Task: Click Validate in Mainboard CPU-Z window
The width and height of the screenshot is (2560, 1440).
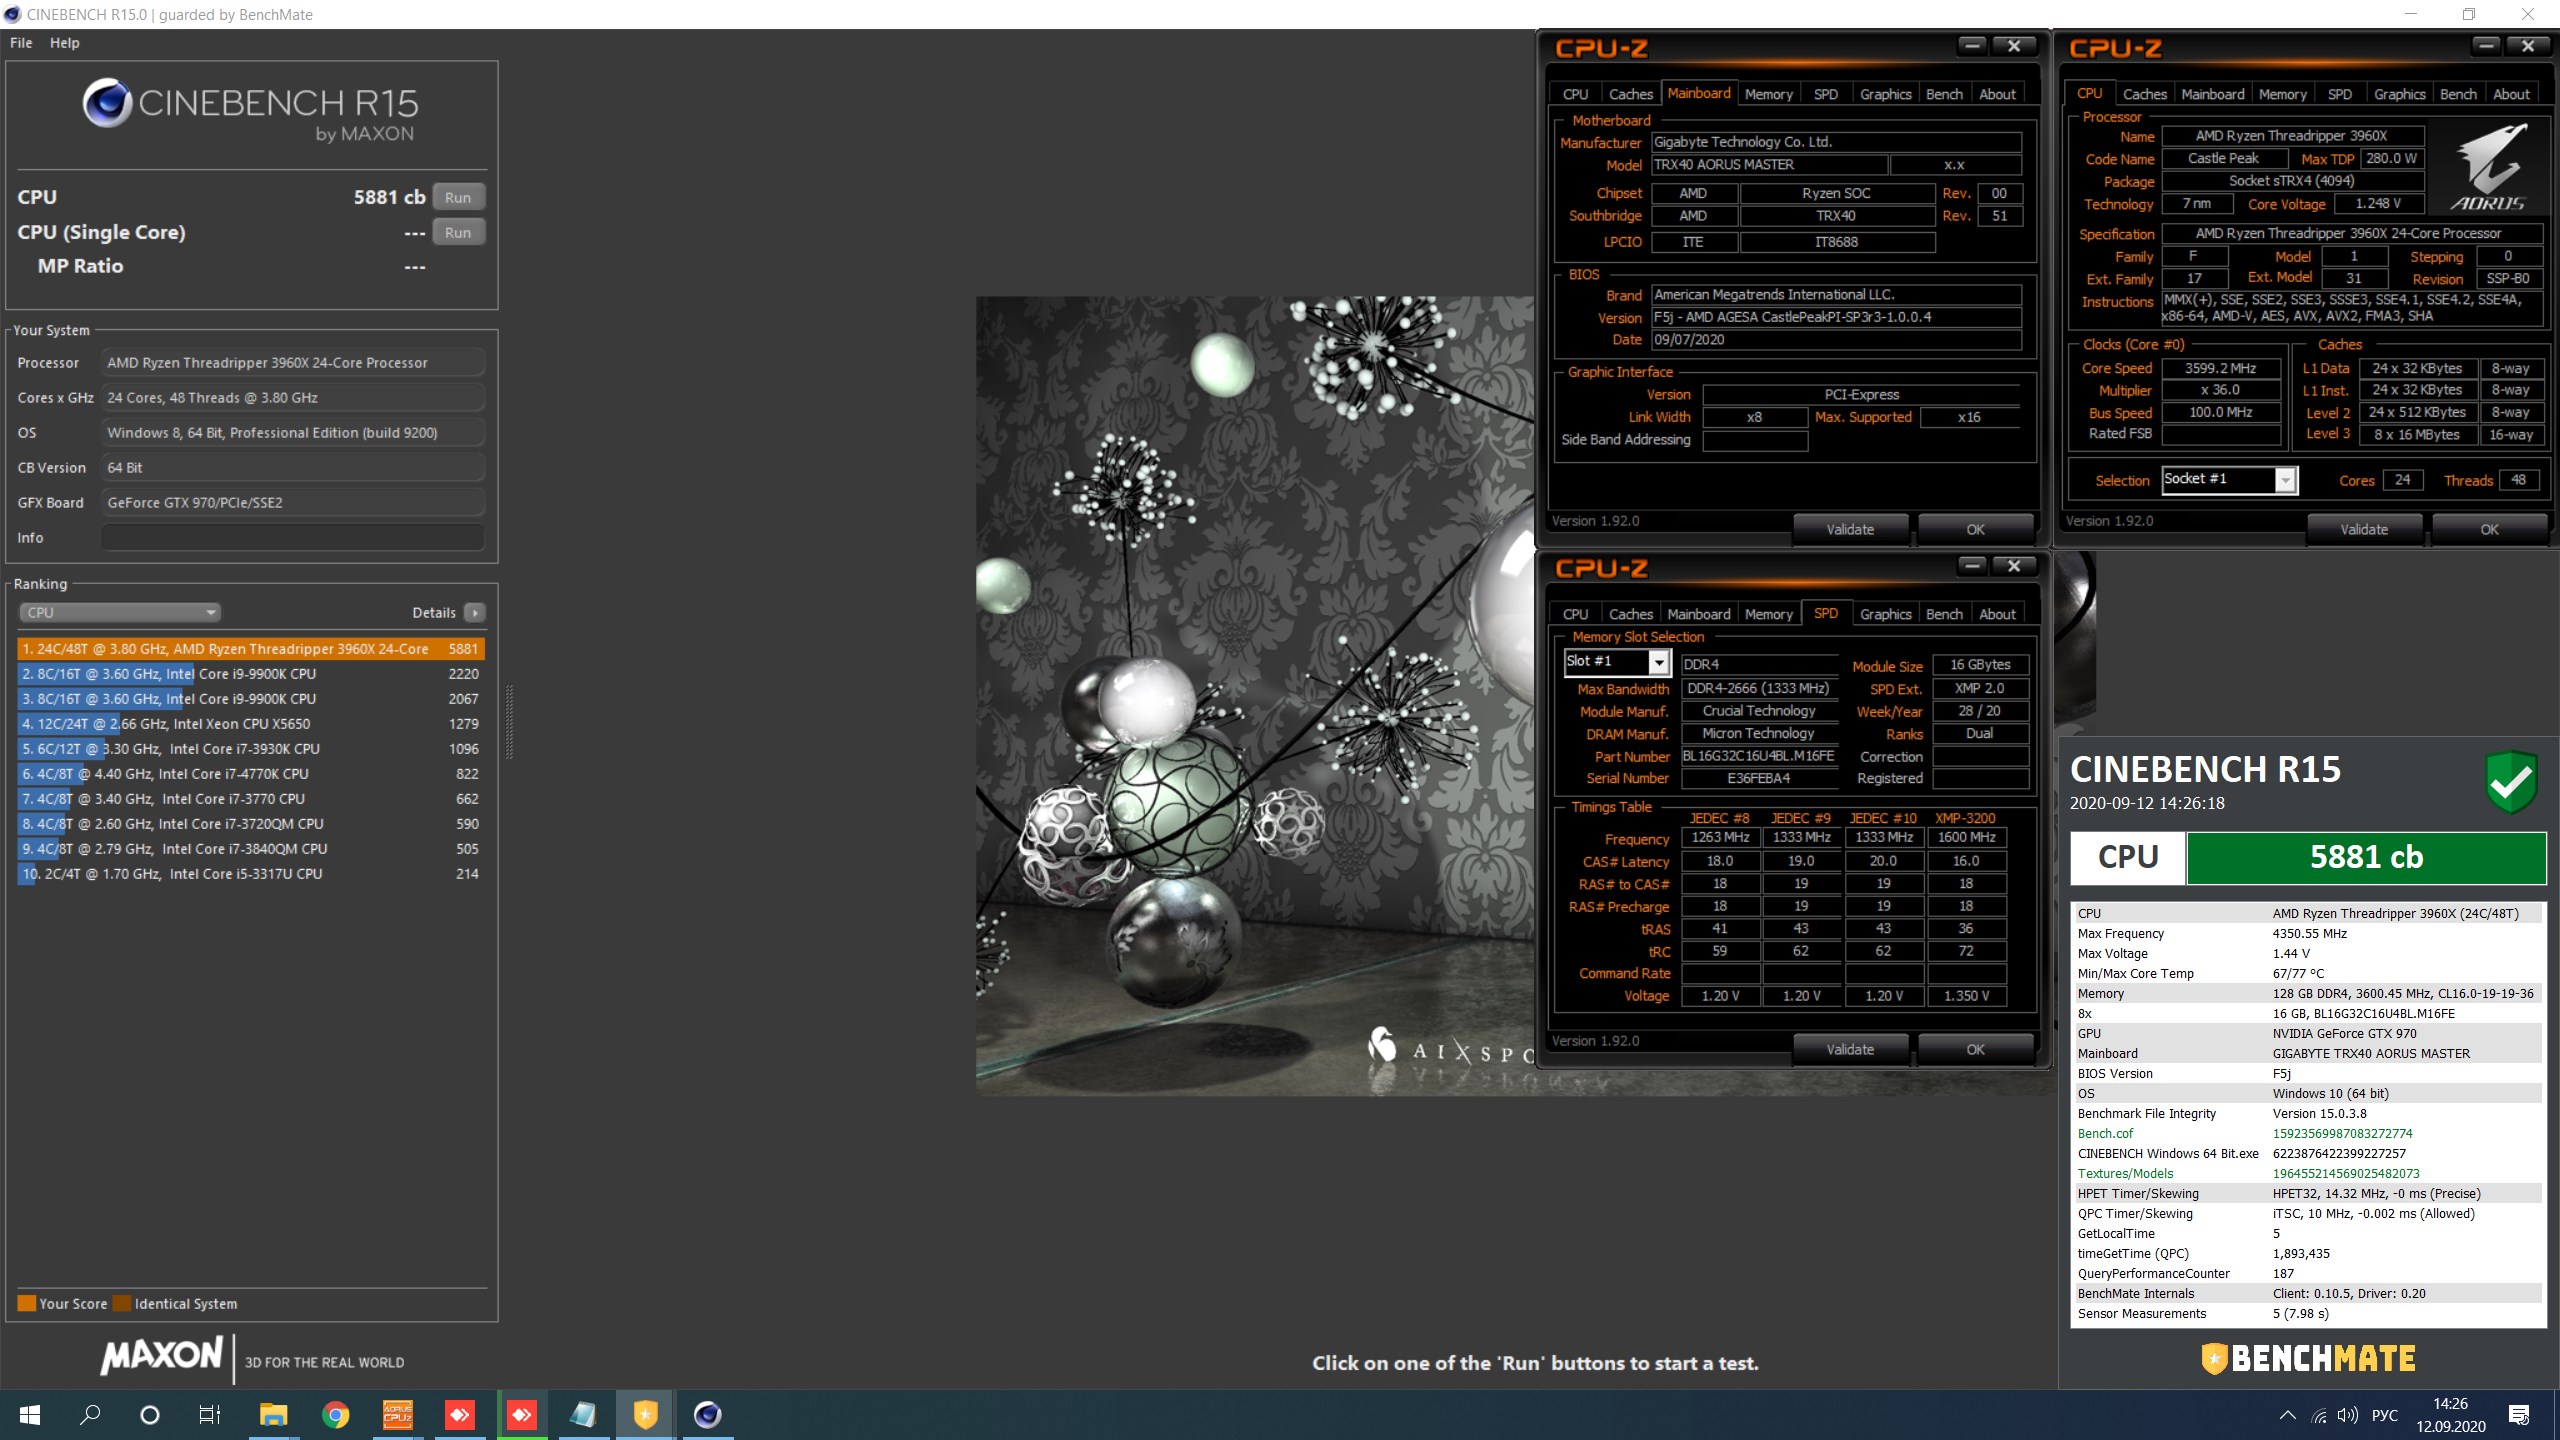Action: (x=1850, y=529)
